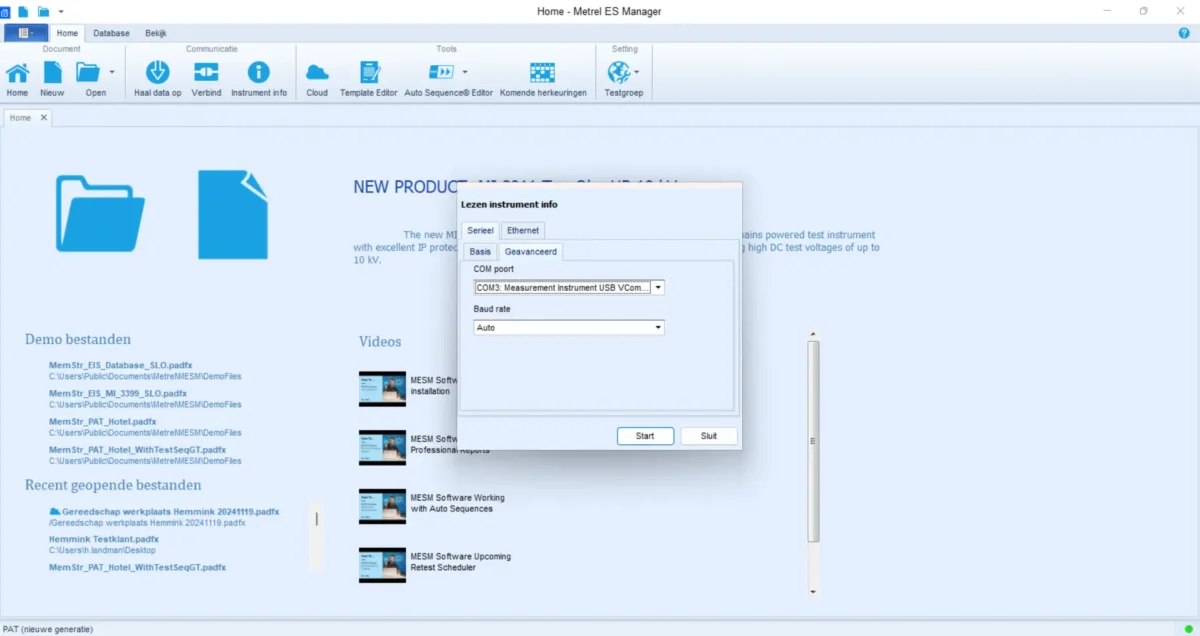Viewport: 1200px width, 636px height.
Task: Click the blue help icon
Action: [x=1184, y=33]
